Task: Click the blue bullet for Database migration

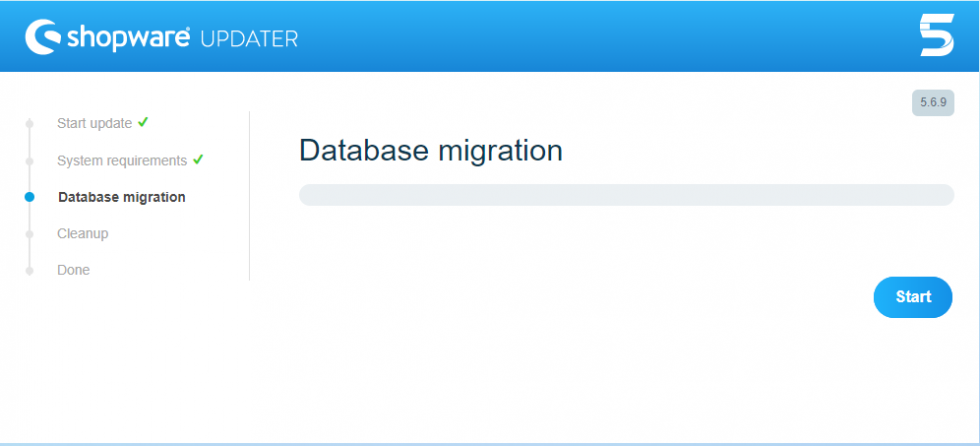Action: click(x=29, y=197)
